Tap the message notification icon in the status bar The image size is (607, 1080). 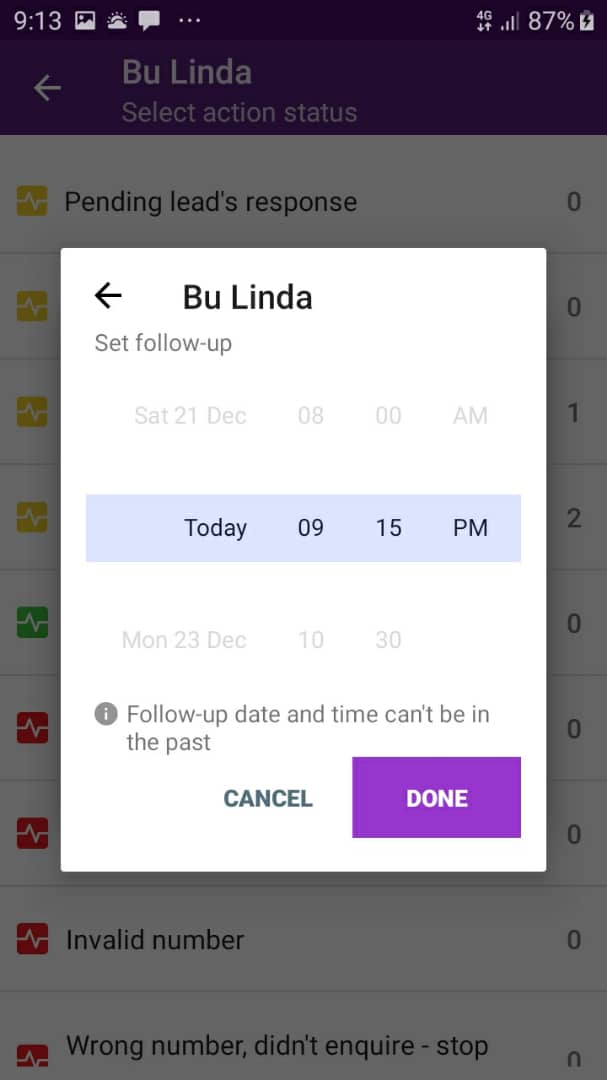(149, 20)
